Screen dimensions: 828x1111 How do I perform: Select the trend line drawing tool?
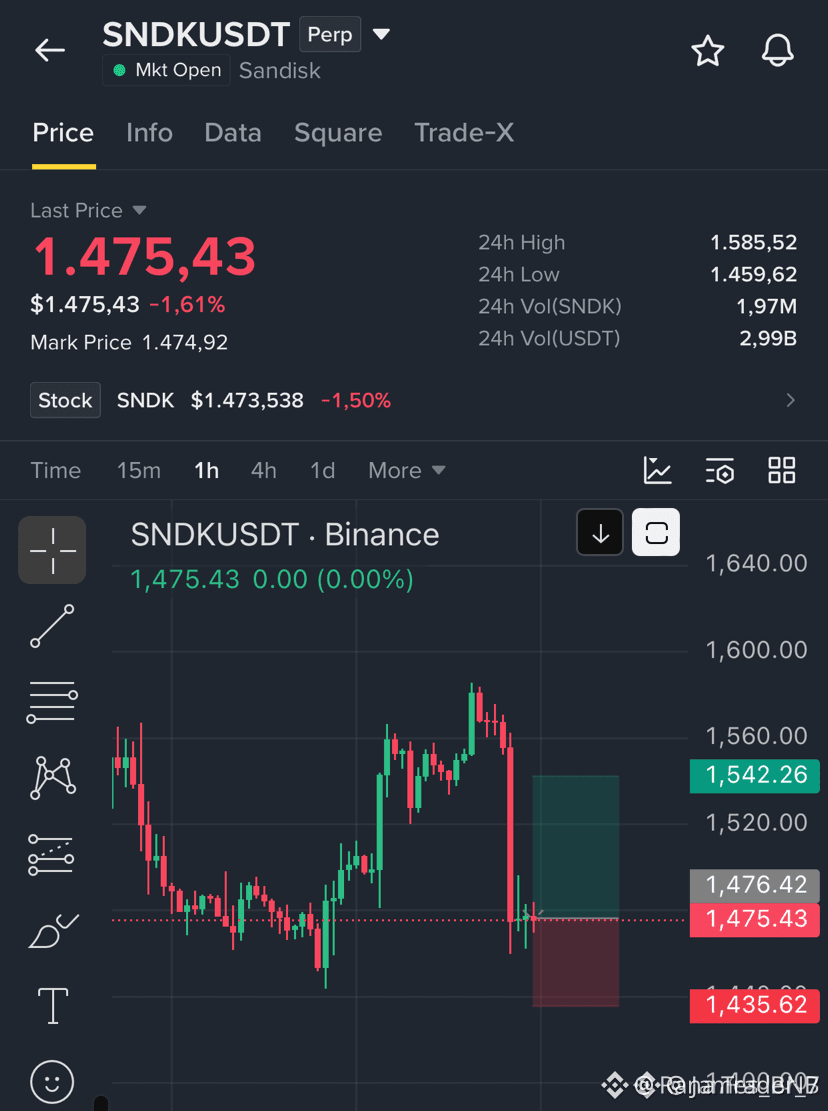pyautogui.click(x=52, y=626)
